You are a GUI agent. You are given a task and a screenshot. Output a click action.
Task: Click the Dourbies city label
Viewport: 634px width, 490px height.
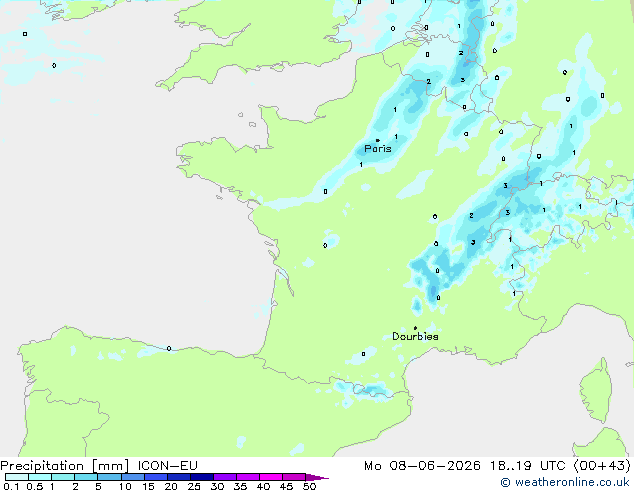pyautogui.click(x=415, y=336)
